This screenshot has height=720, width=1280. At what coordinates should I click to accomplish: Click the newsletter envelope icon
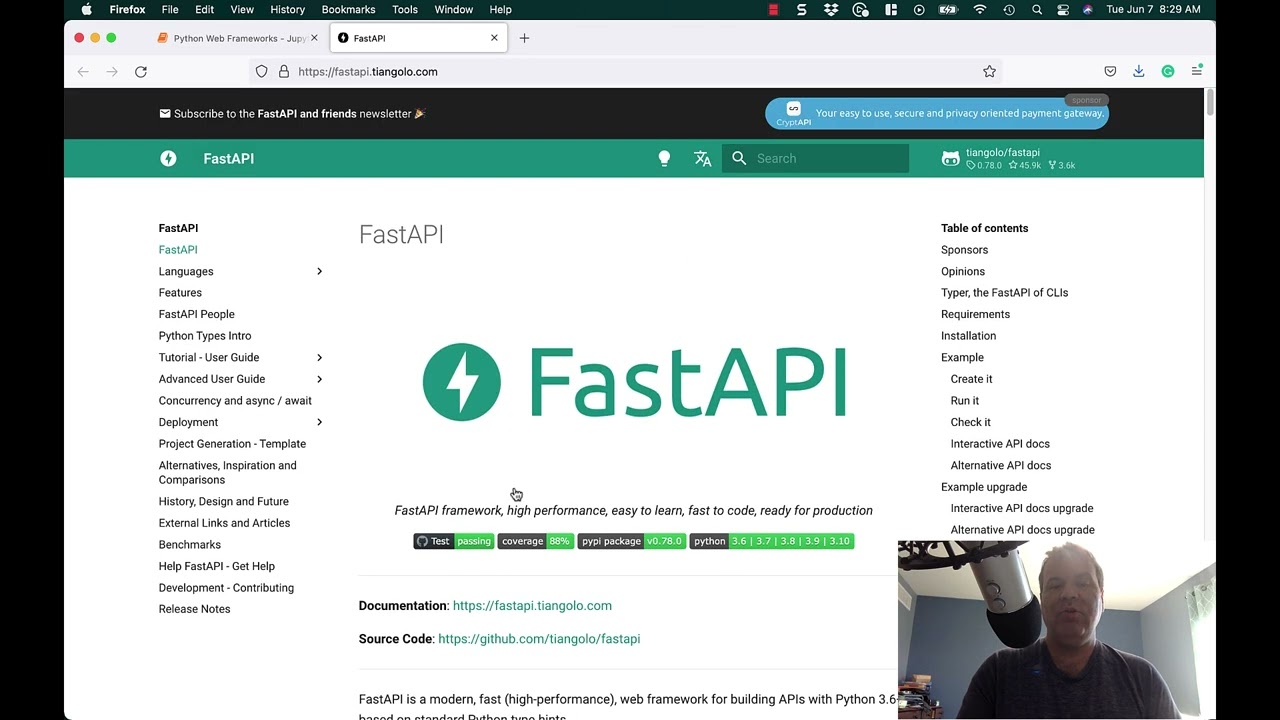[165, 114]
